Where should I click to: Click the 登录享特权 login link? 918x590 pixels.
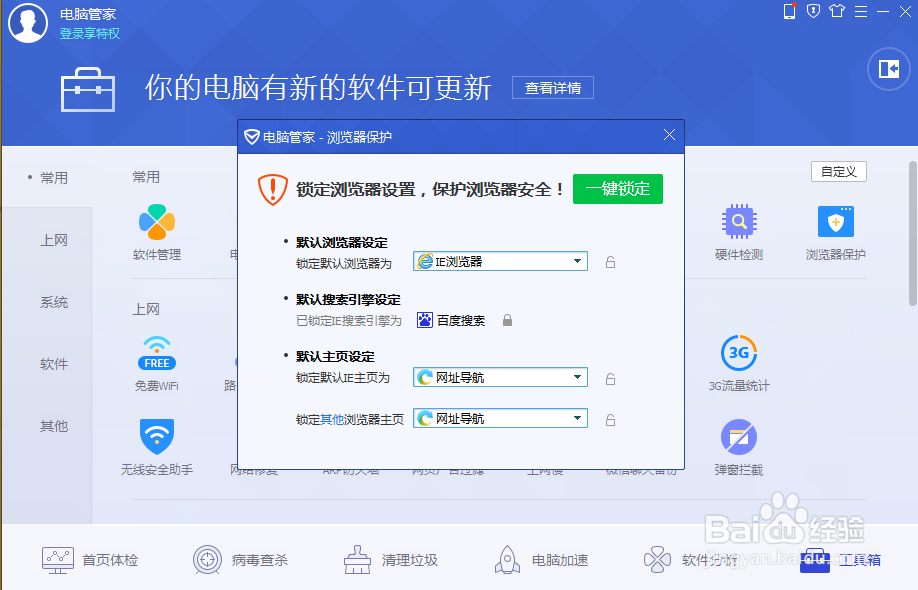tap(90, 33)
